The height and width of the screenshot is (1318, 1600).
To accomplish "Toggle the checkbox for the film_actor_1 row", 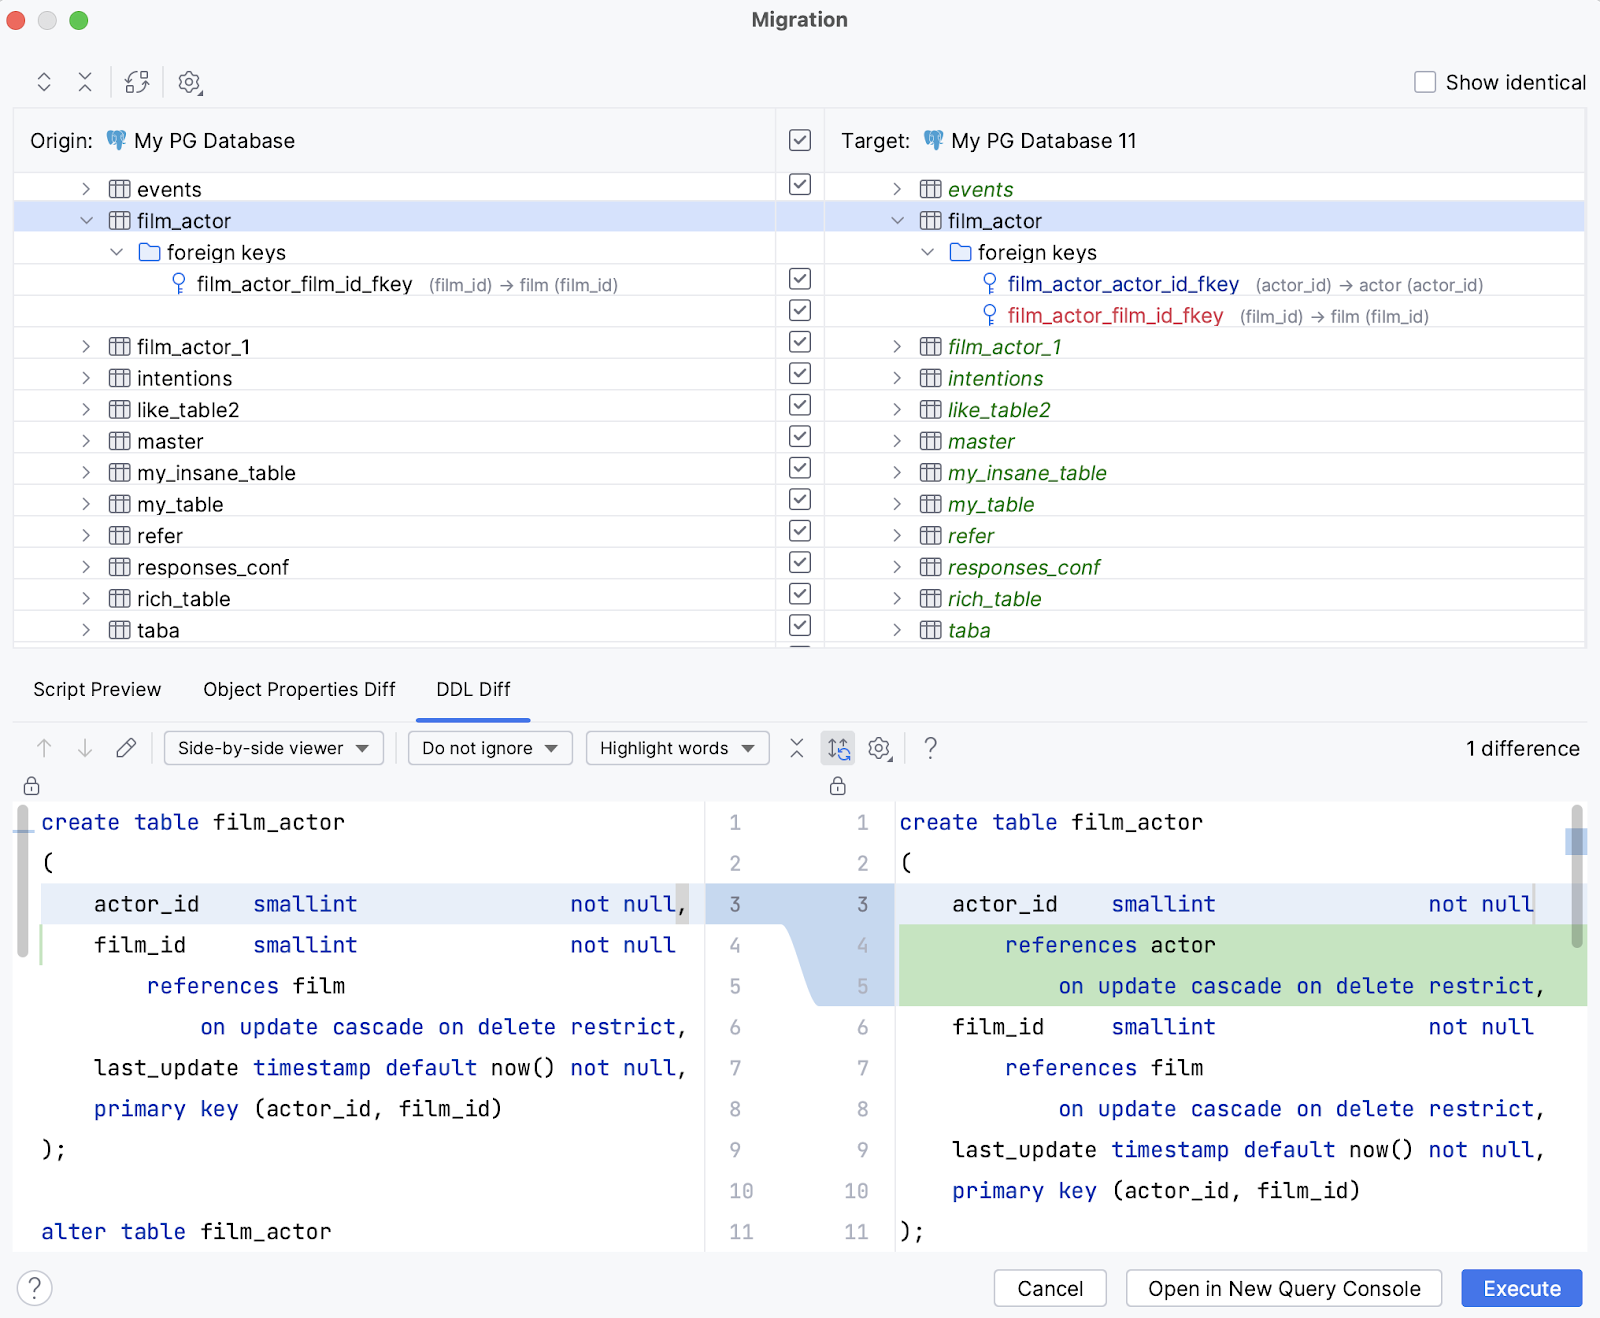I will point(799,342).
